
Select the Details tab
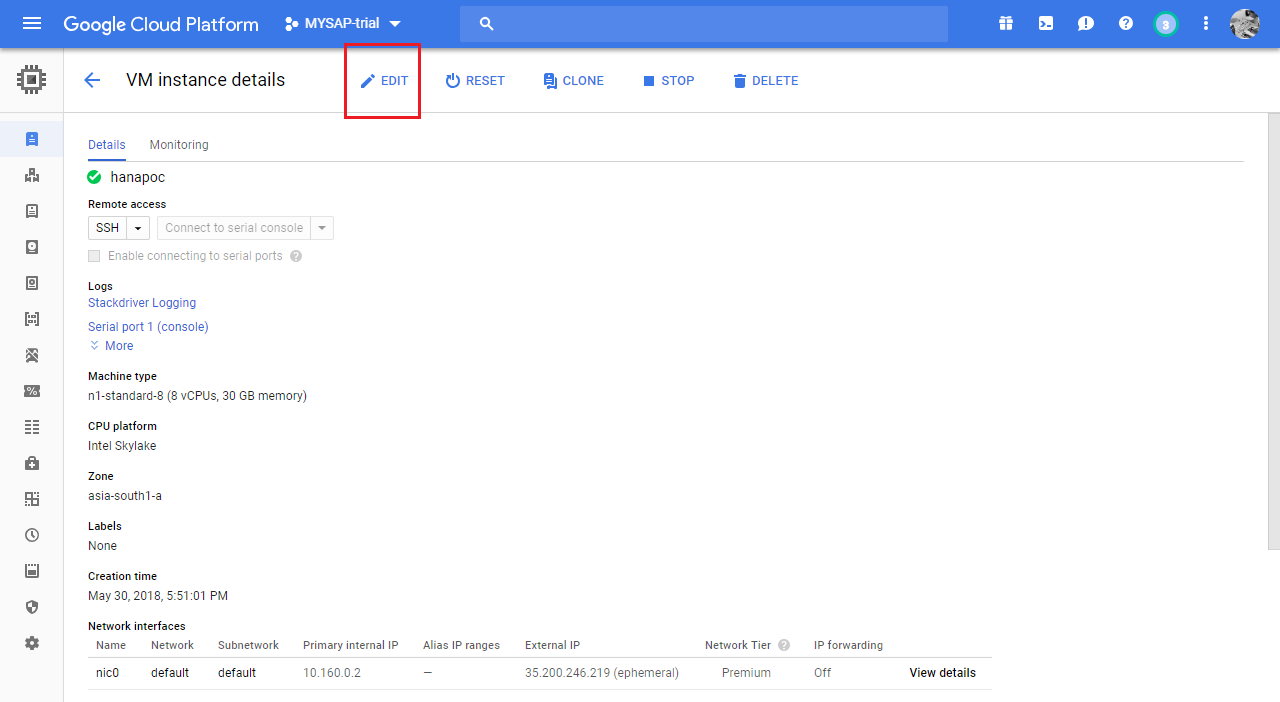pos(107,145)
